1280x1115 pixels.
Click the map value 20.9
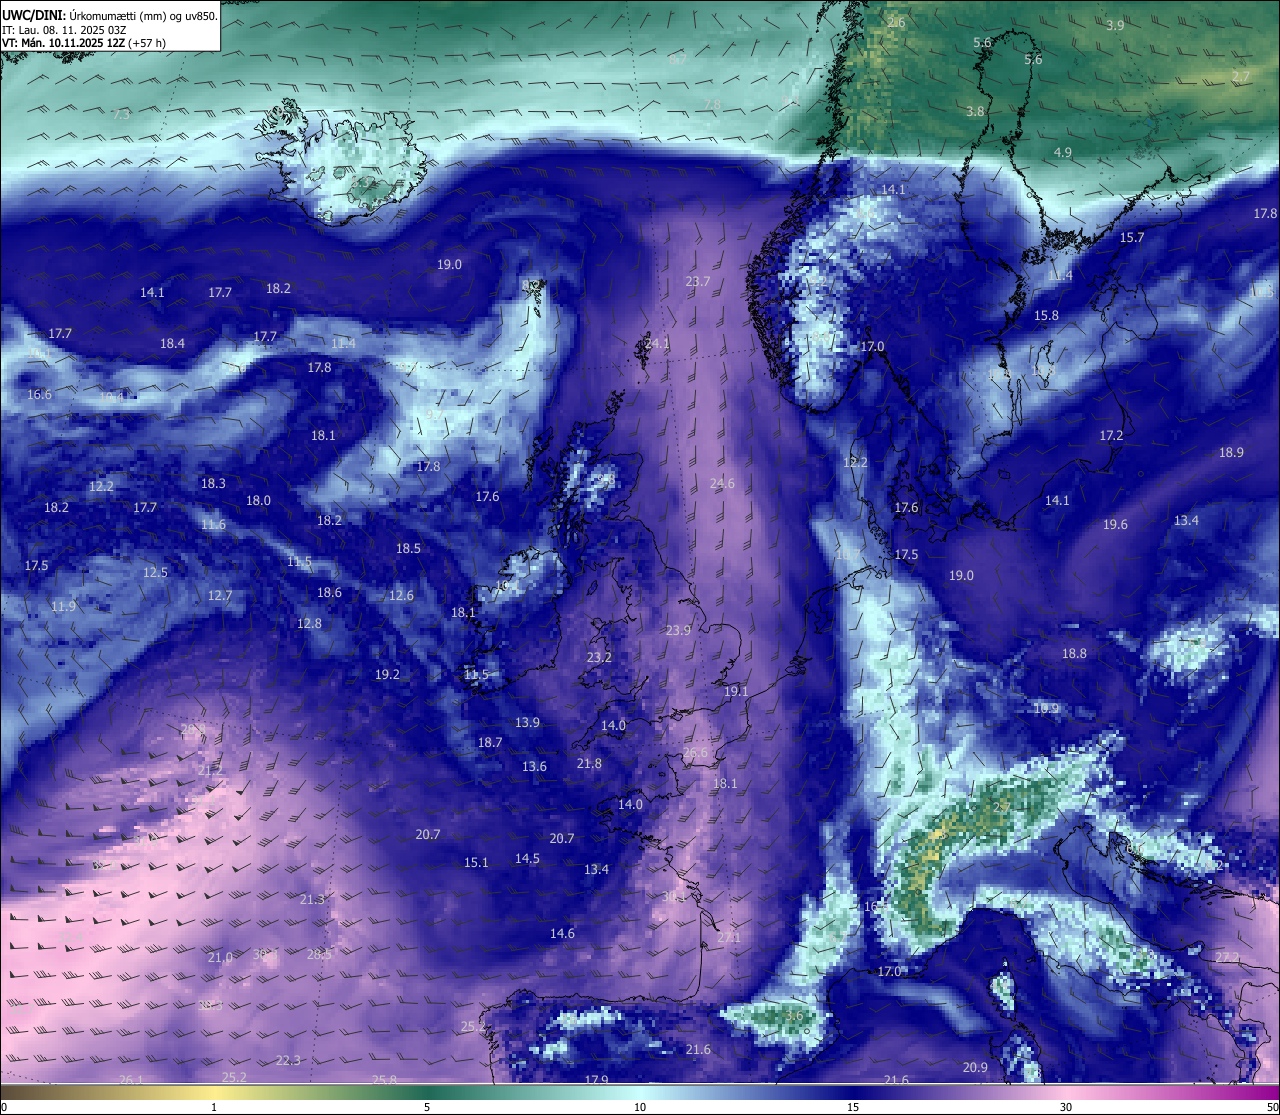coord(975,1067)
